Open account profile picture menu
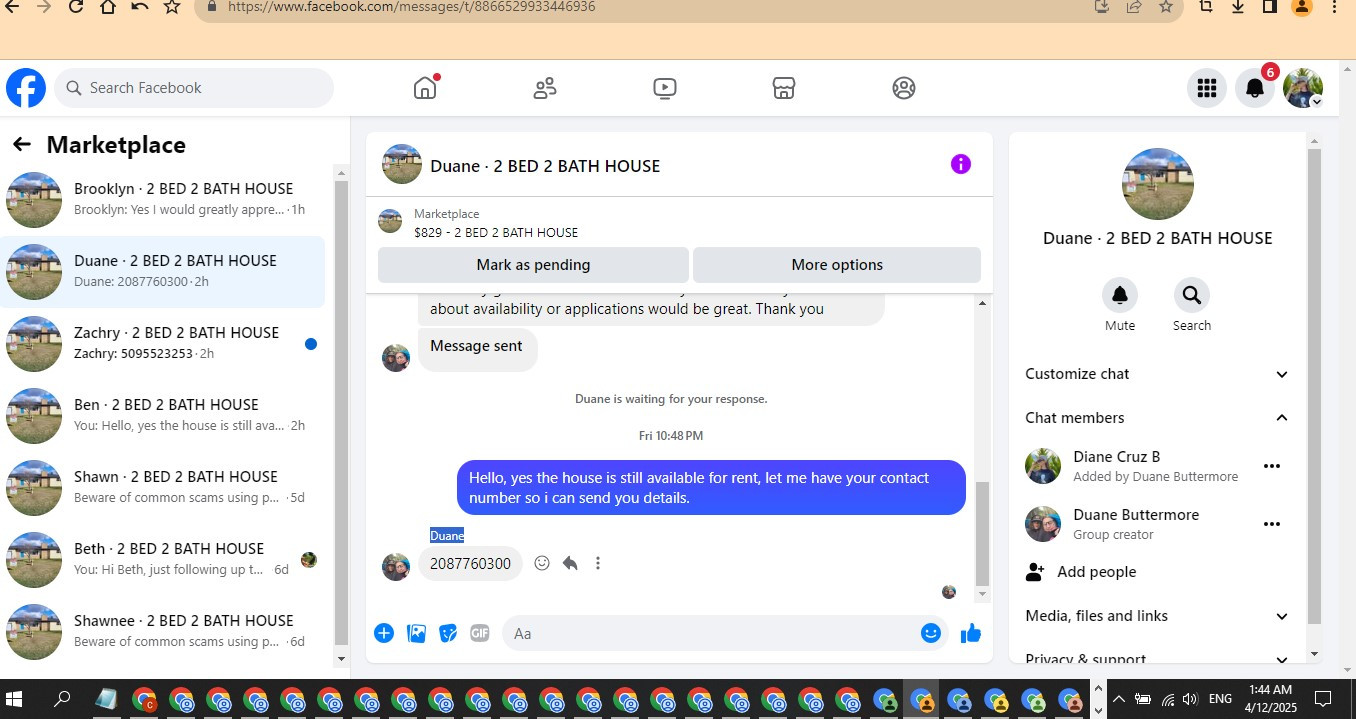The image size is (1356, 719). click(x=1303, y=88)
